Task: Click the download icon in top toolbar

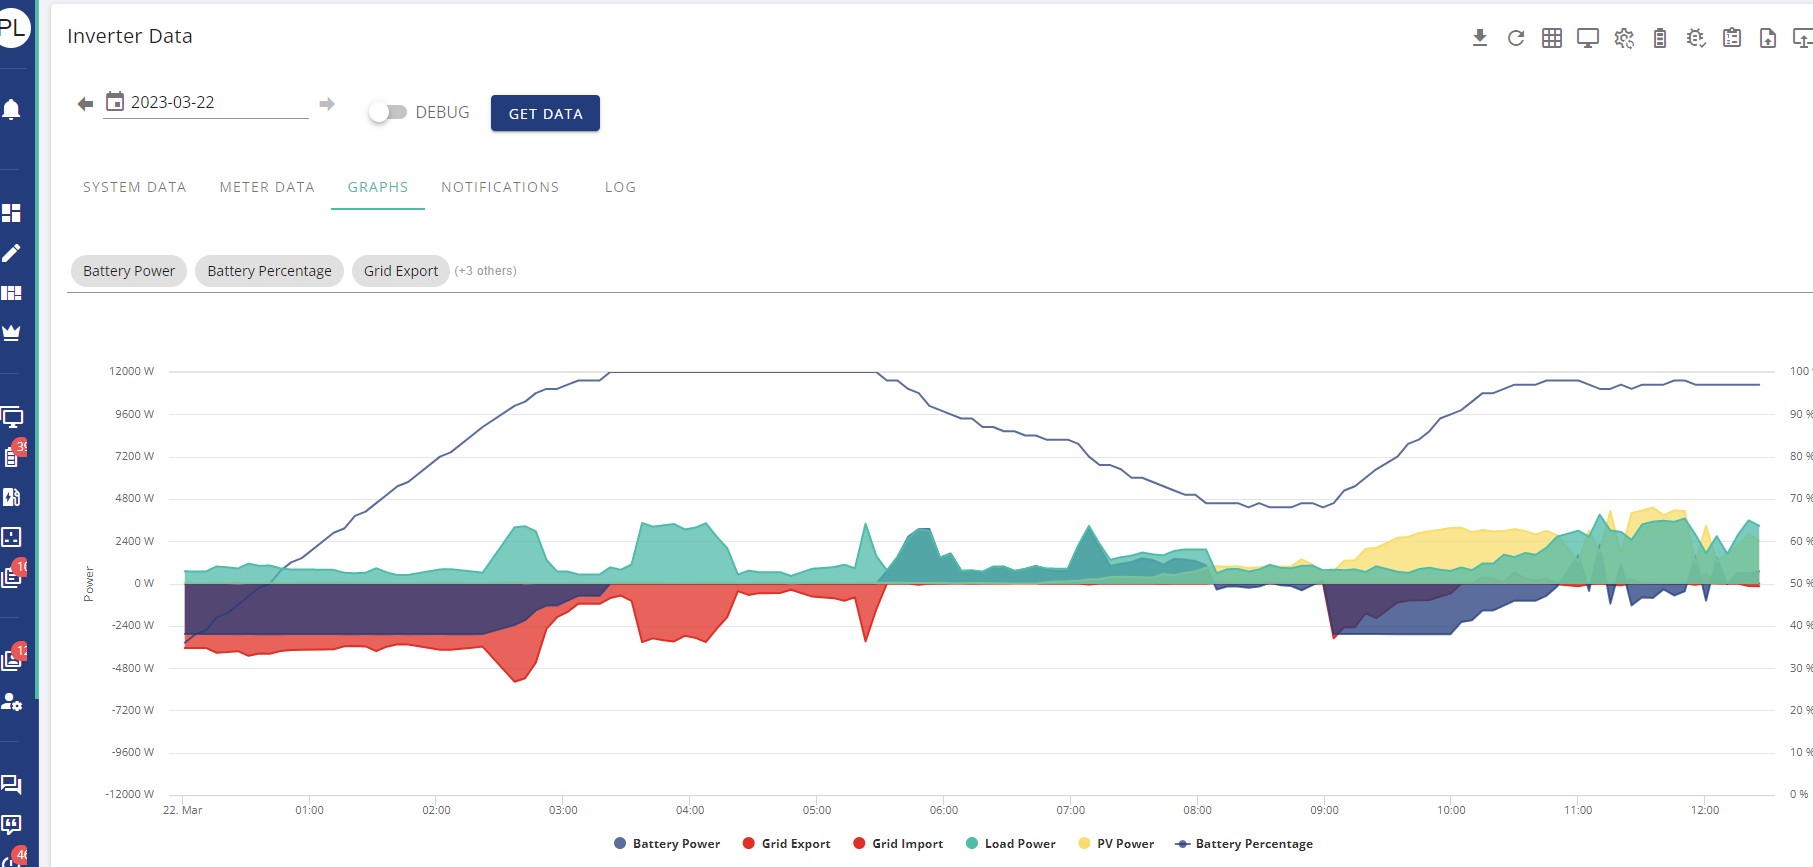Action: tap(1480, 38)
